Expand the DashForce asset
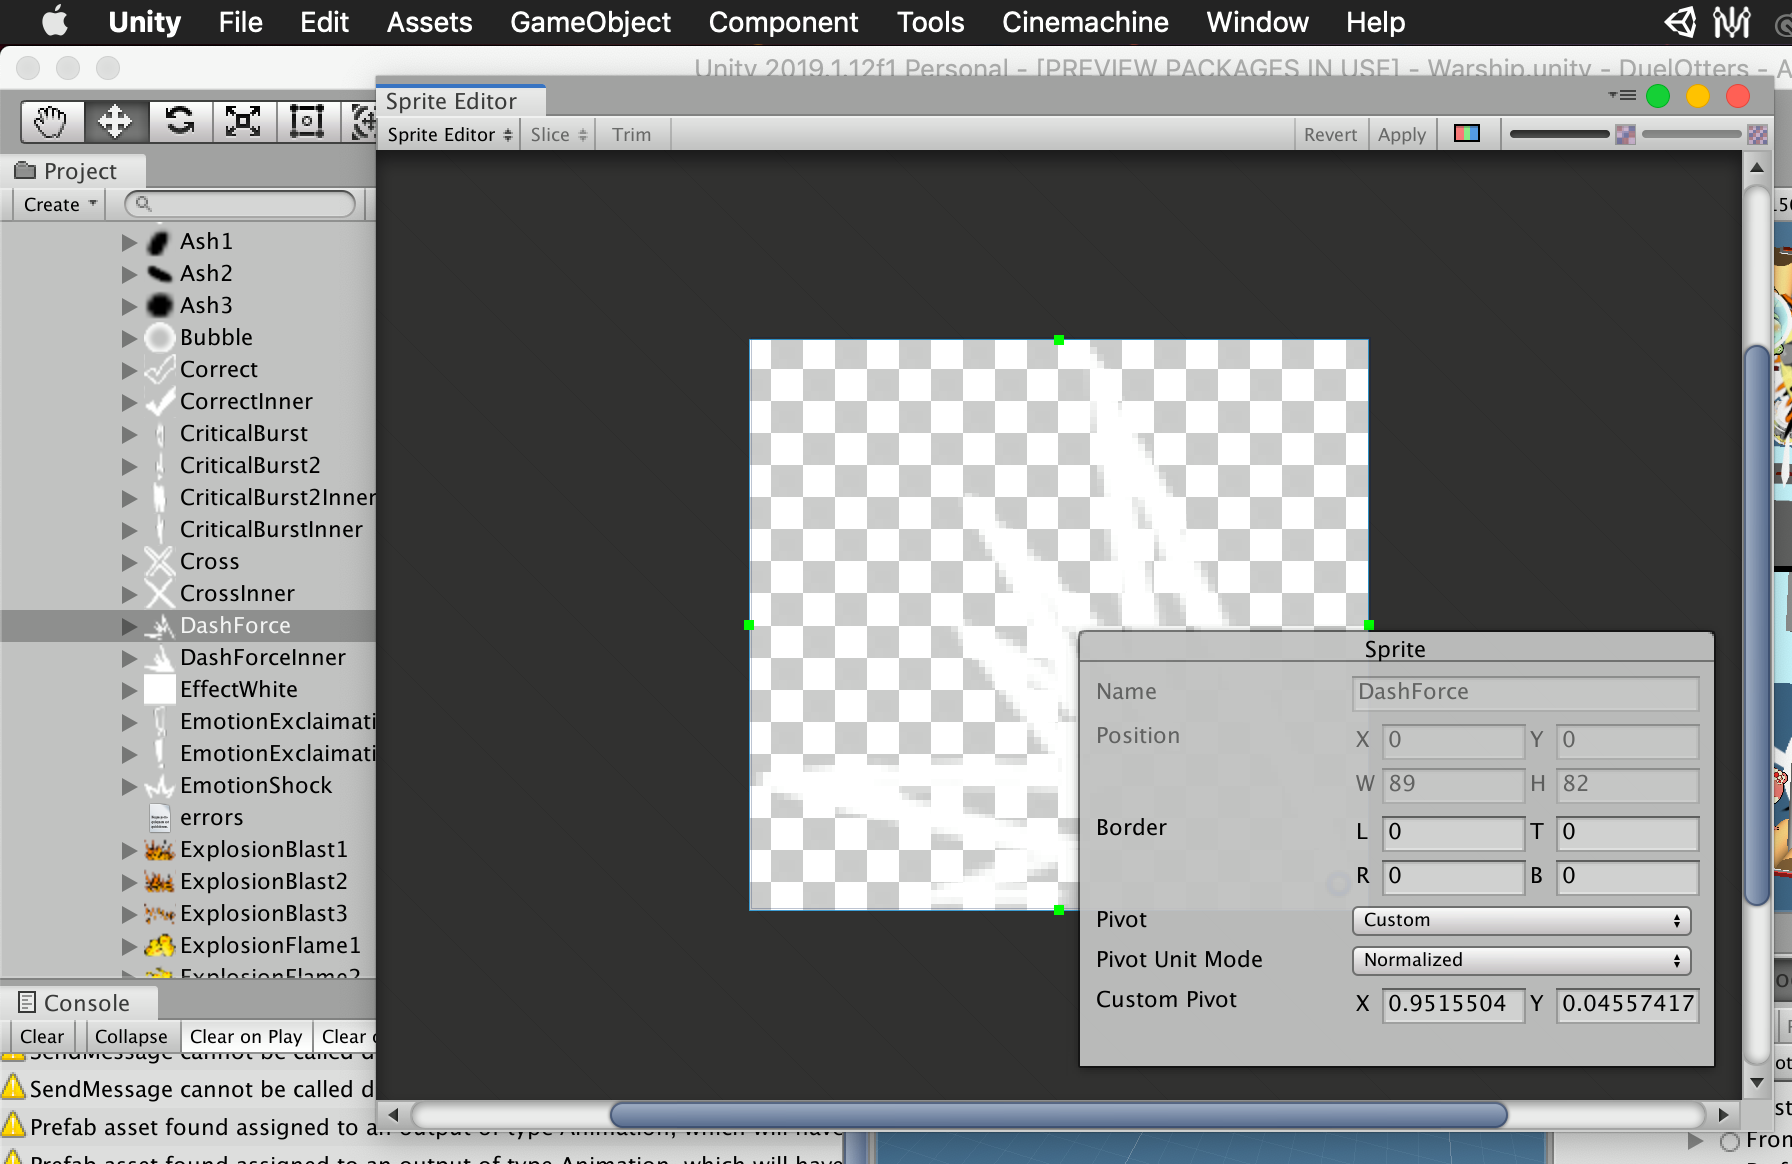Screen dimensions: 1792x1164 pos(129,626)
